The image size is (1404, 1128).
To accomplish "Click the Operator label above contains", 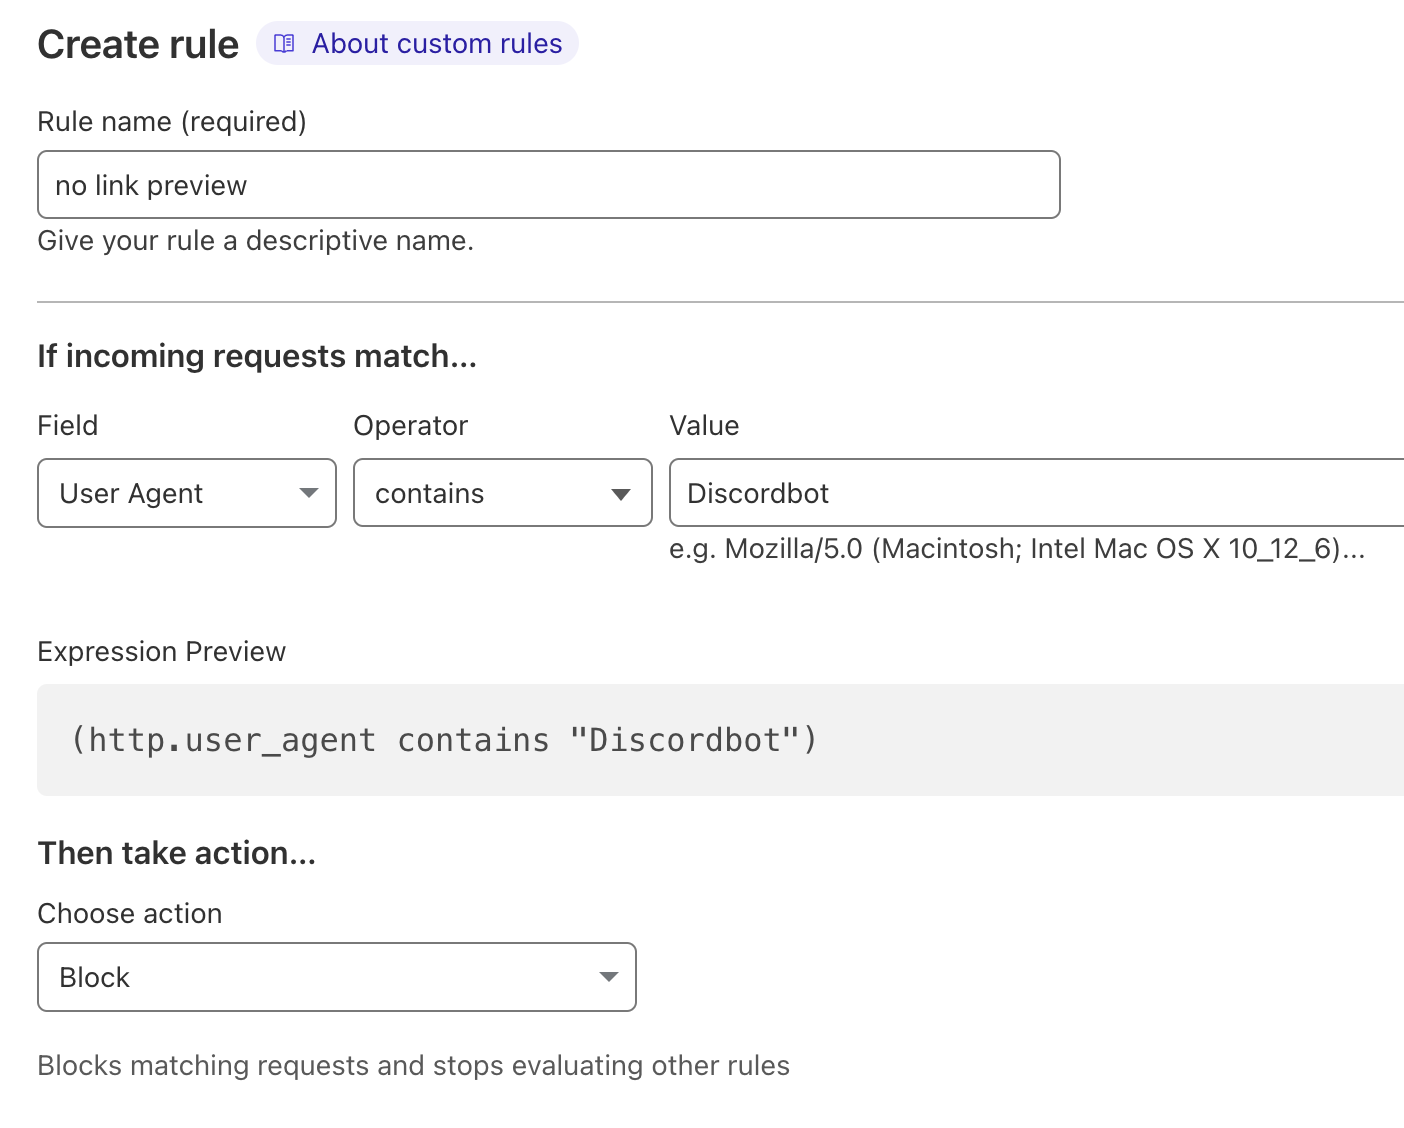I will 411,426.
